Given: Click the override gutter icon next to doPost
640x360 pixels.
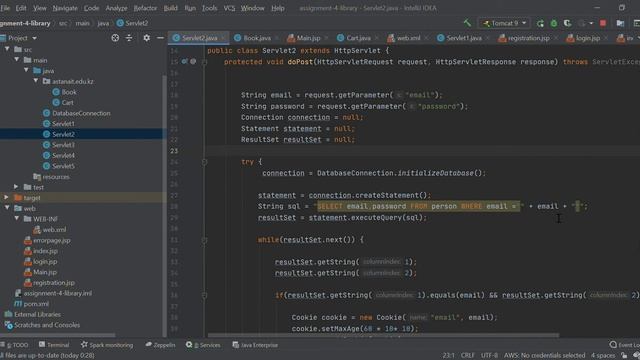Looking at the screenshot, I should [184, 62].
